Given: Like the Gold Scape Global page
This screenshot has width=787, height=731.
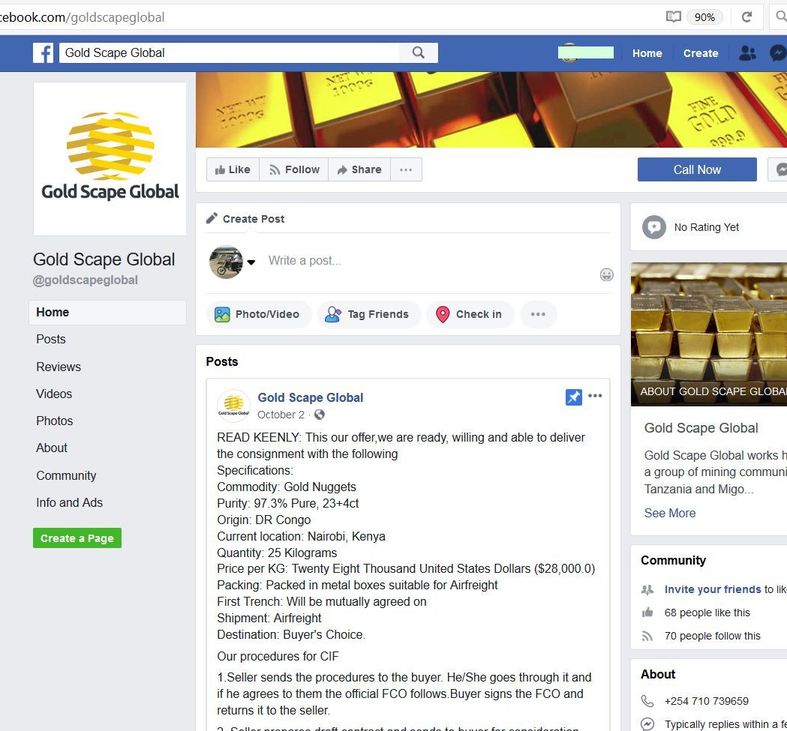Looking at the screenshot, I should tap(232, 170).
